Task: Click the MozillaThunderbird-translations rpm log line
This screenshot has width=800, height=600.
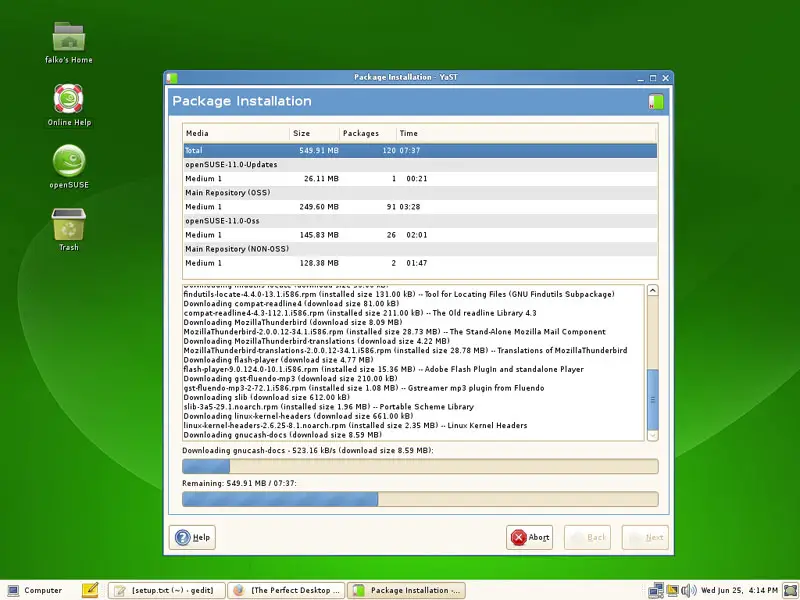Action: point(406,351)
